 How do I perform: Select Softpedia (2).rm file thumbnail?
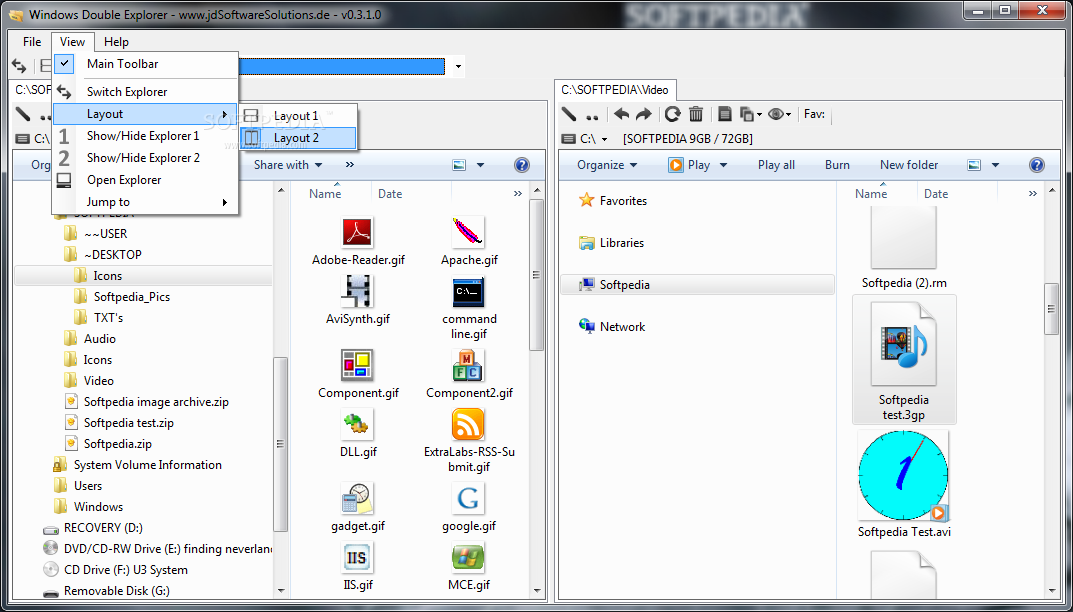[x=903, y=238]
